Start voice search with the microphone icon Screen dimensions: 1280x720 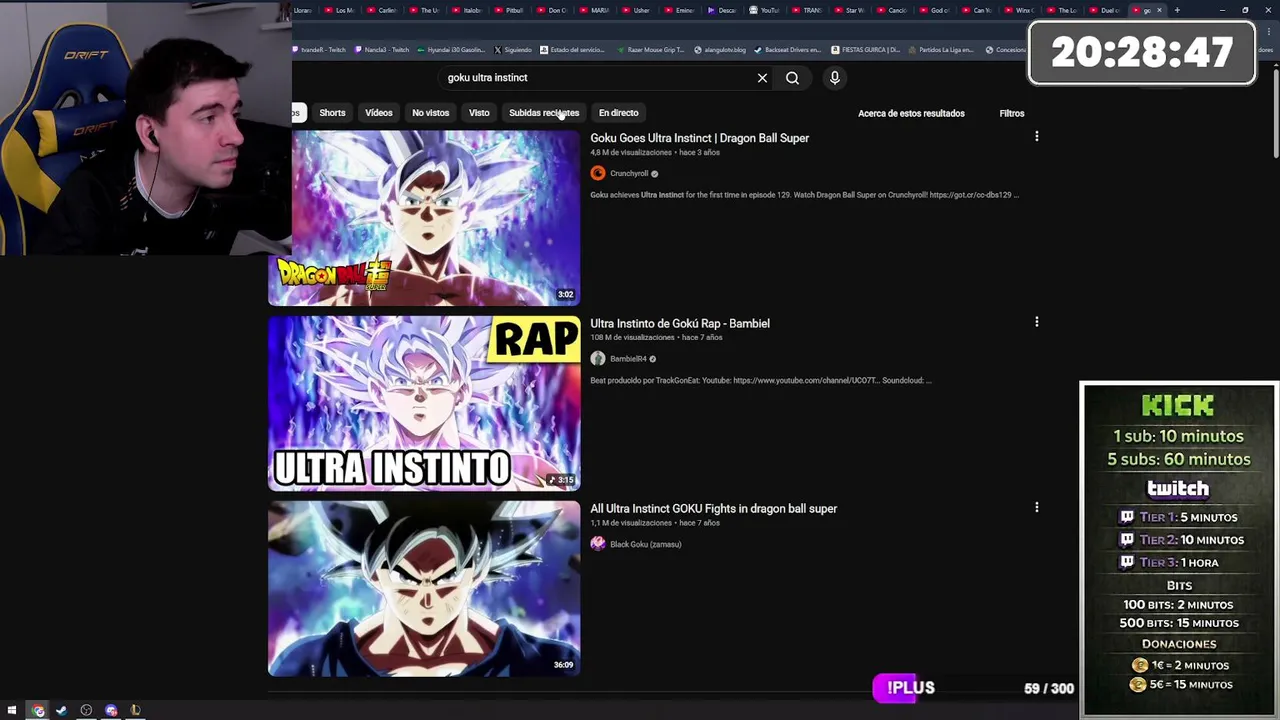coord(834,78)
